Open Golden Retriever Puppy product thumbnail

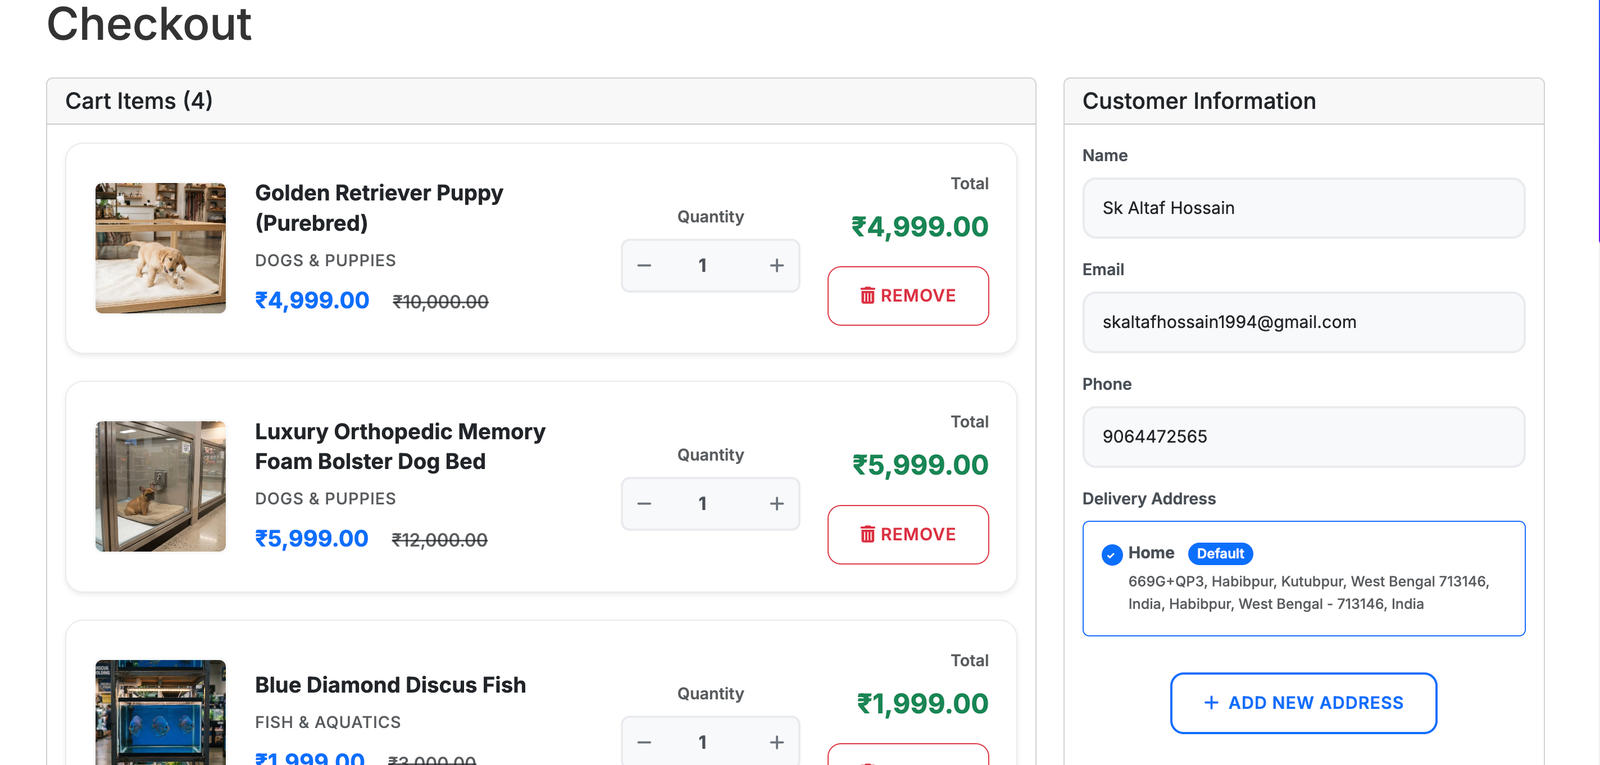coord(161,248)
